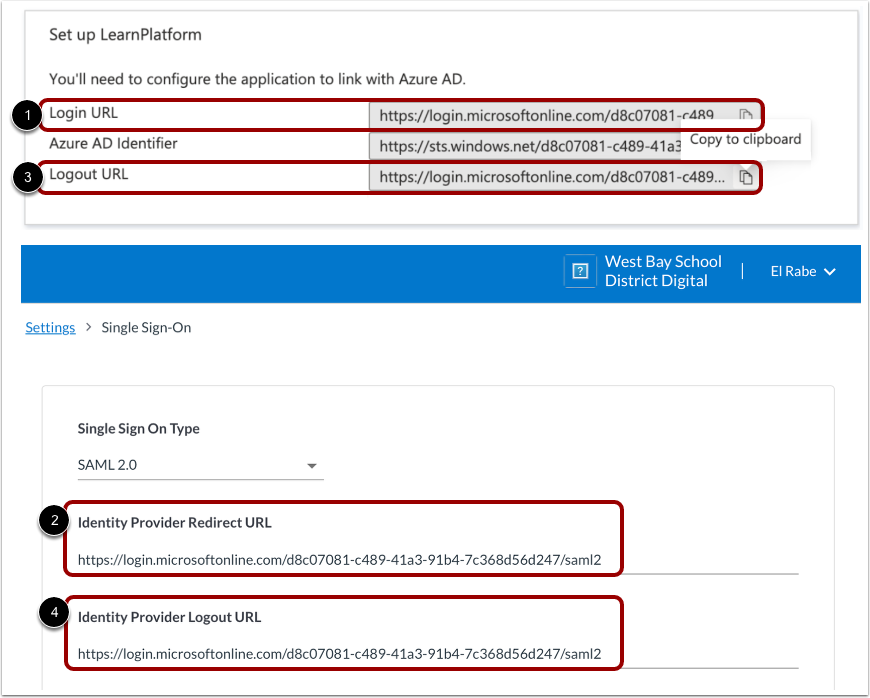Click the Set up LearnPlatform heading
870x698 pixels.
(x=126, y=33)
